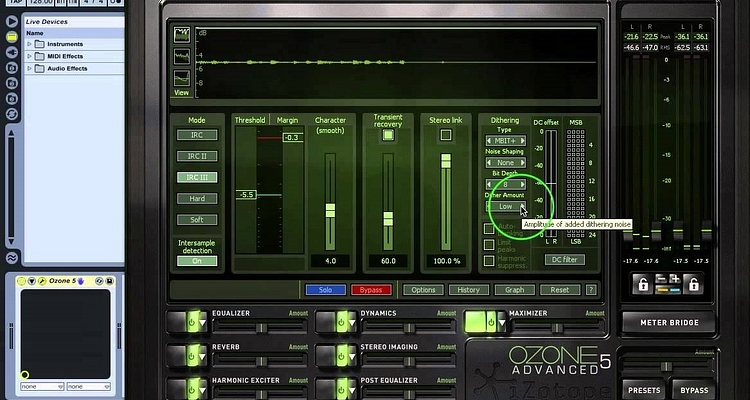Open the first File Browser icon

click(12, 68)
